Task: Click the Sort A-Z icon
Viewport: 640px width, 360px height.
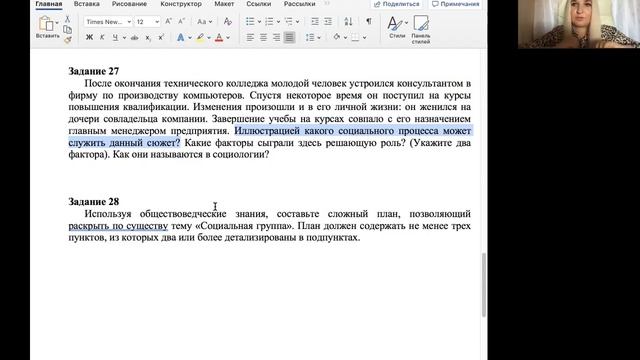Action: [348, 21]
